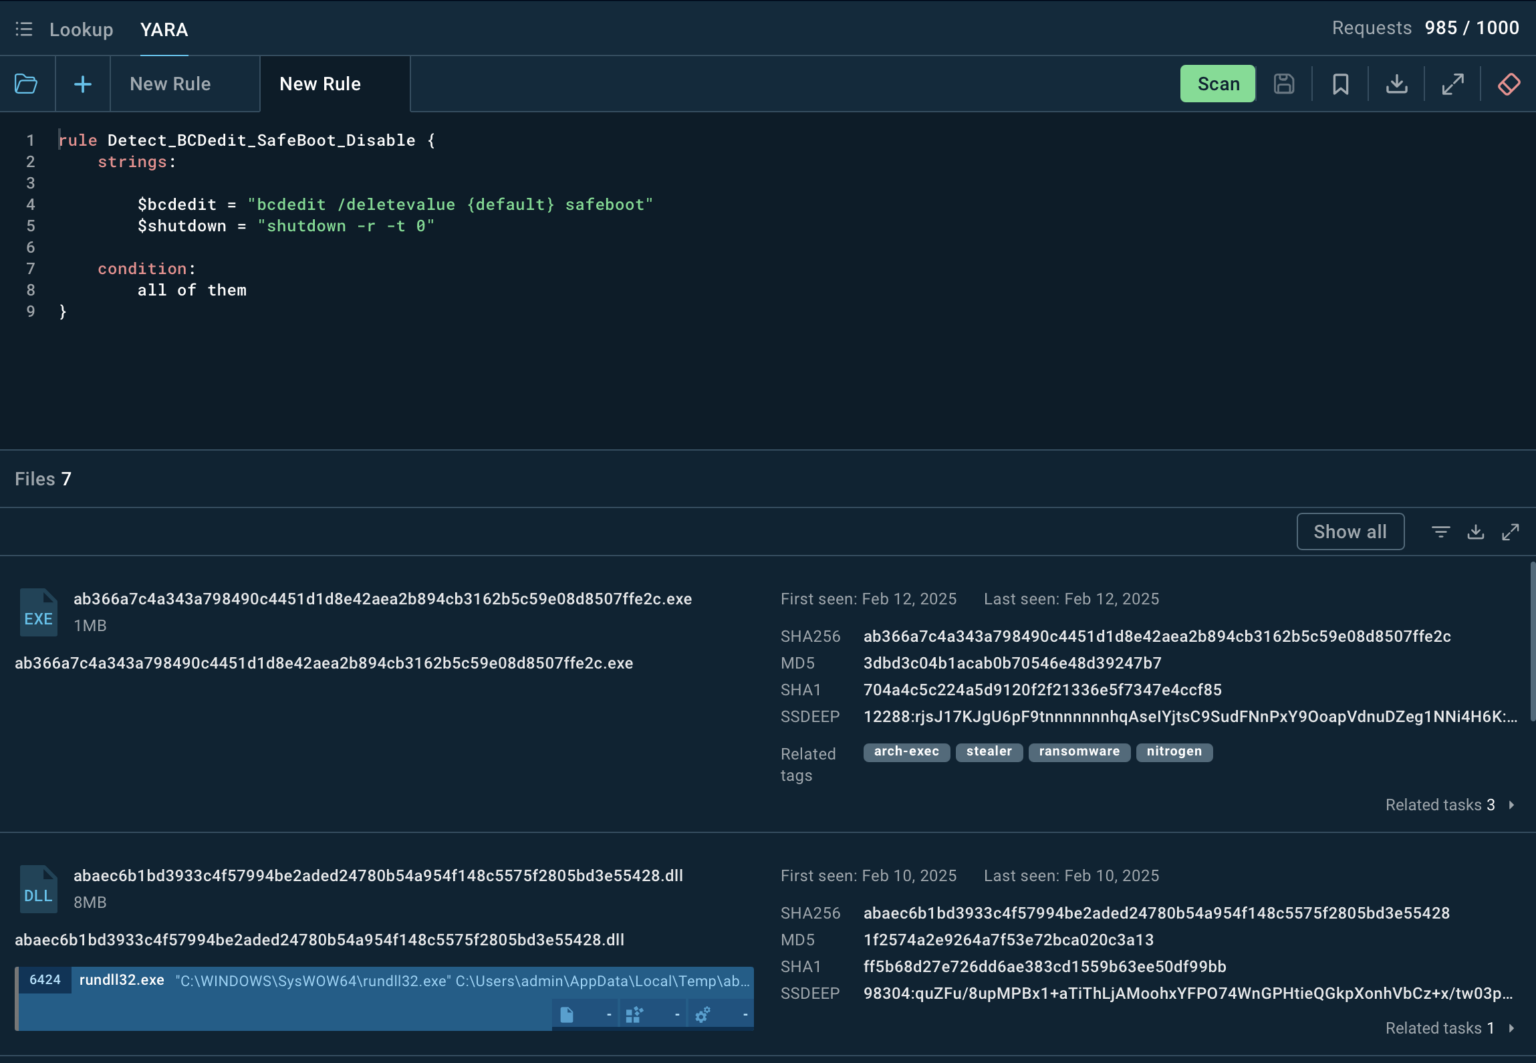The image size is (1536, 1063).
Task: Open the rule folder icon
Action: tap(26, 84)
